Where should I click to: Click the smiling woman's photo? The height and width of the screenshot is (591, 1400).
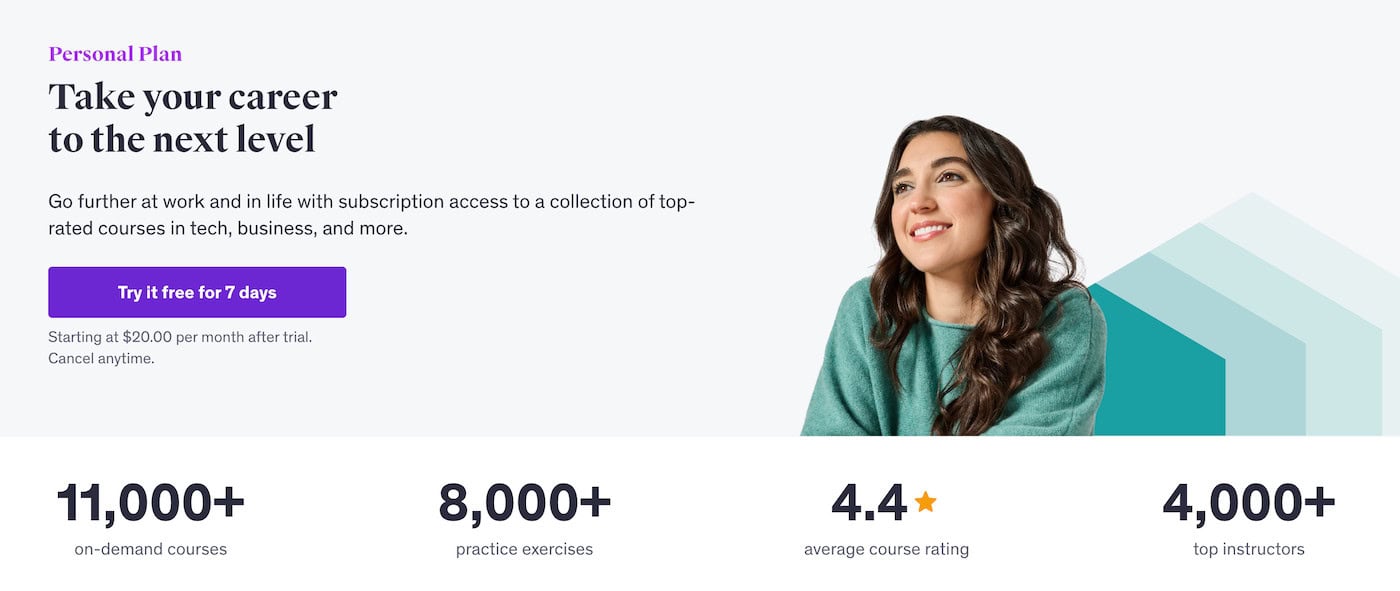[953, 276]
